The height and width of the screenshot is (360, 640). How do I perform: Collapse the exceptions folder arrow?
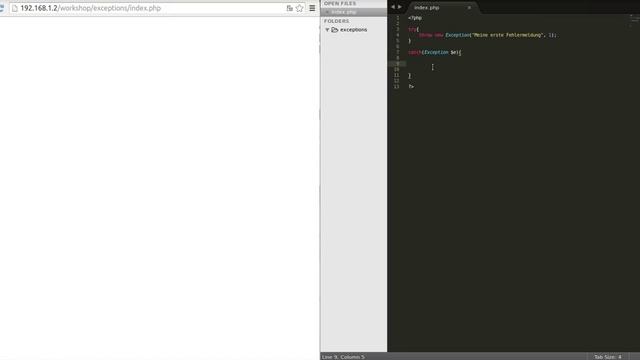coord(327,30)
